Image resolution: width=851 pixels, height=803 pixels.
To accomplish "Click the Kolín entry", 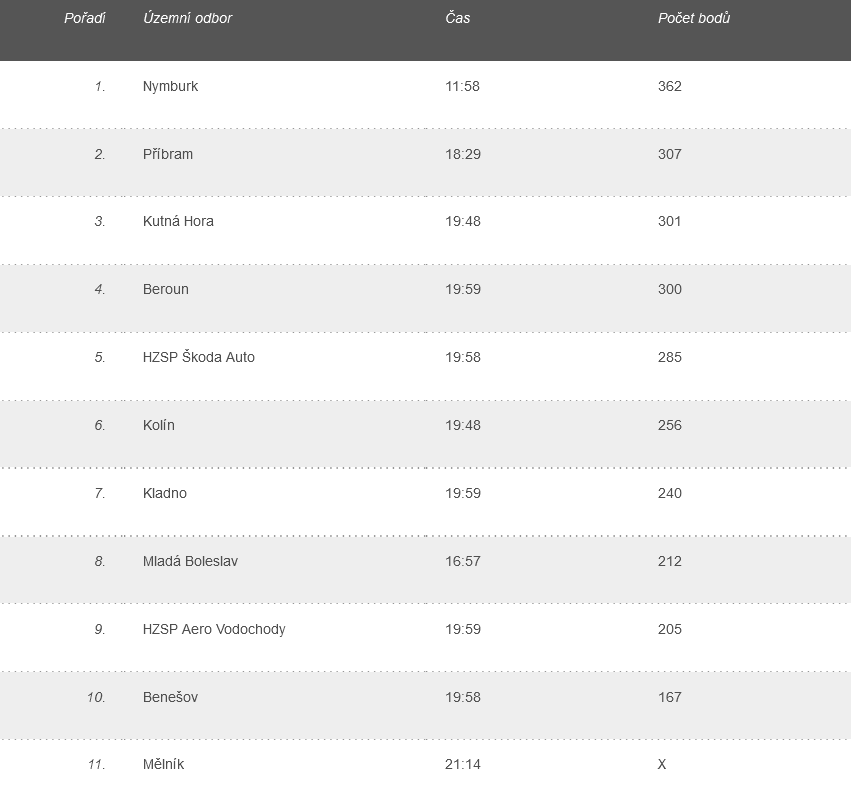I will [158, 425].
